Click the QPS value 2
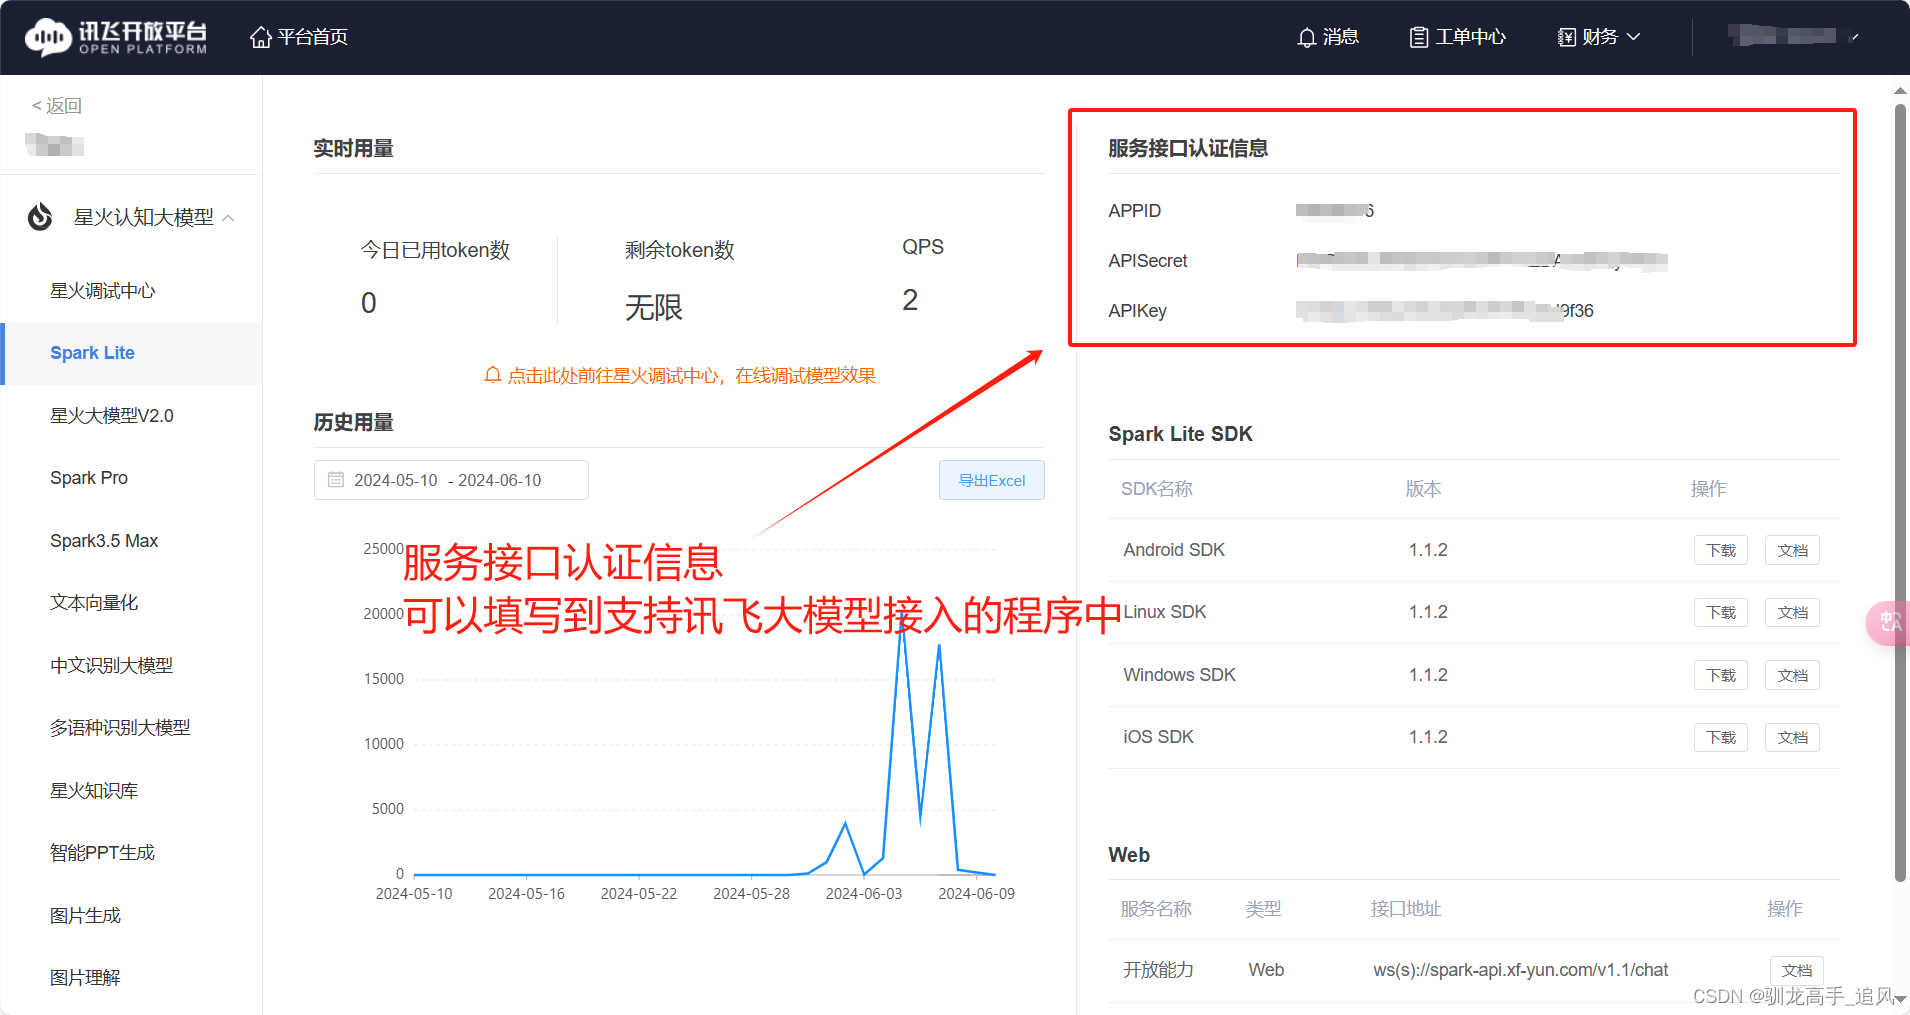The image size is (1910, 1015). (910, 300)
